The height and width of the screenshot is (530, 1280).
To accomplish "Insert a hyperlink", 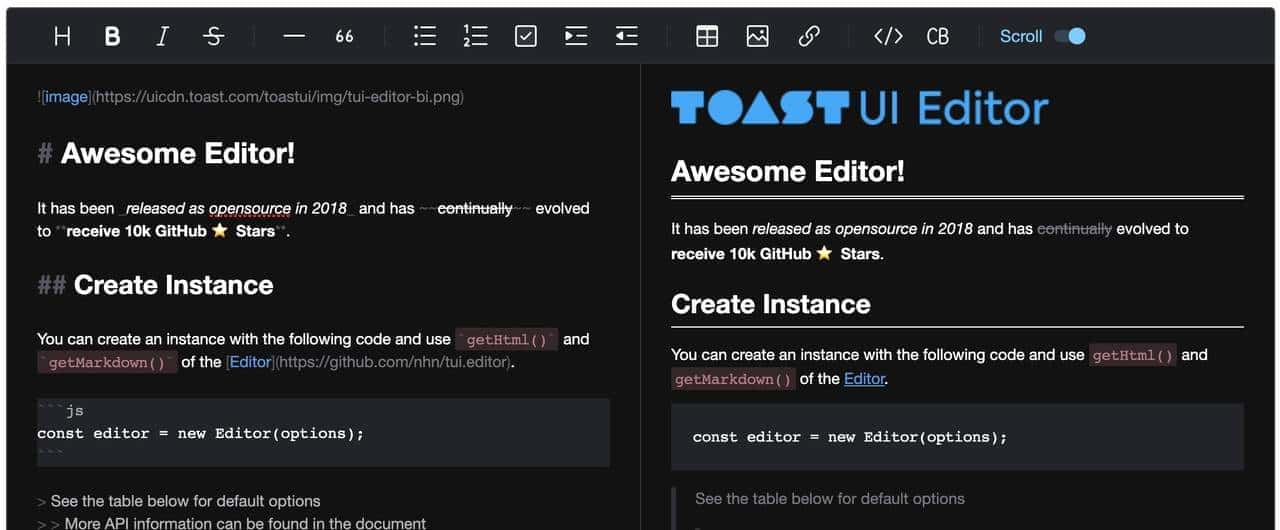I will click(809, 36).
